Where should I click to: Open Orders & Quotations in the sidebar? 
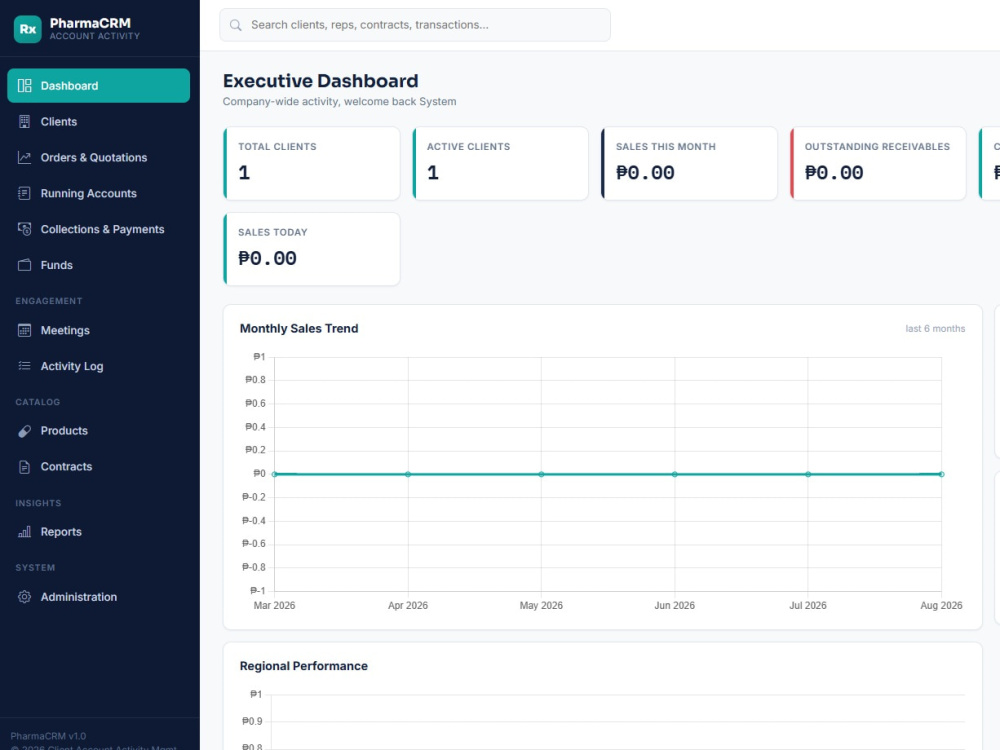tap(98, 158)
